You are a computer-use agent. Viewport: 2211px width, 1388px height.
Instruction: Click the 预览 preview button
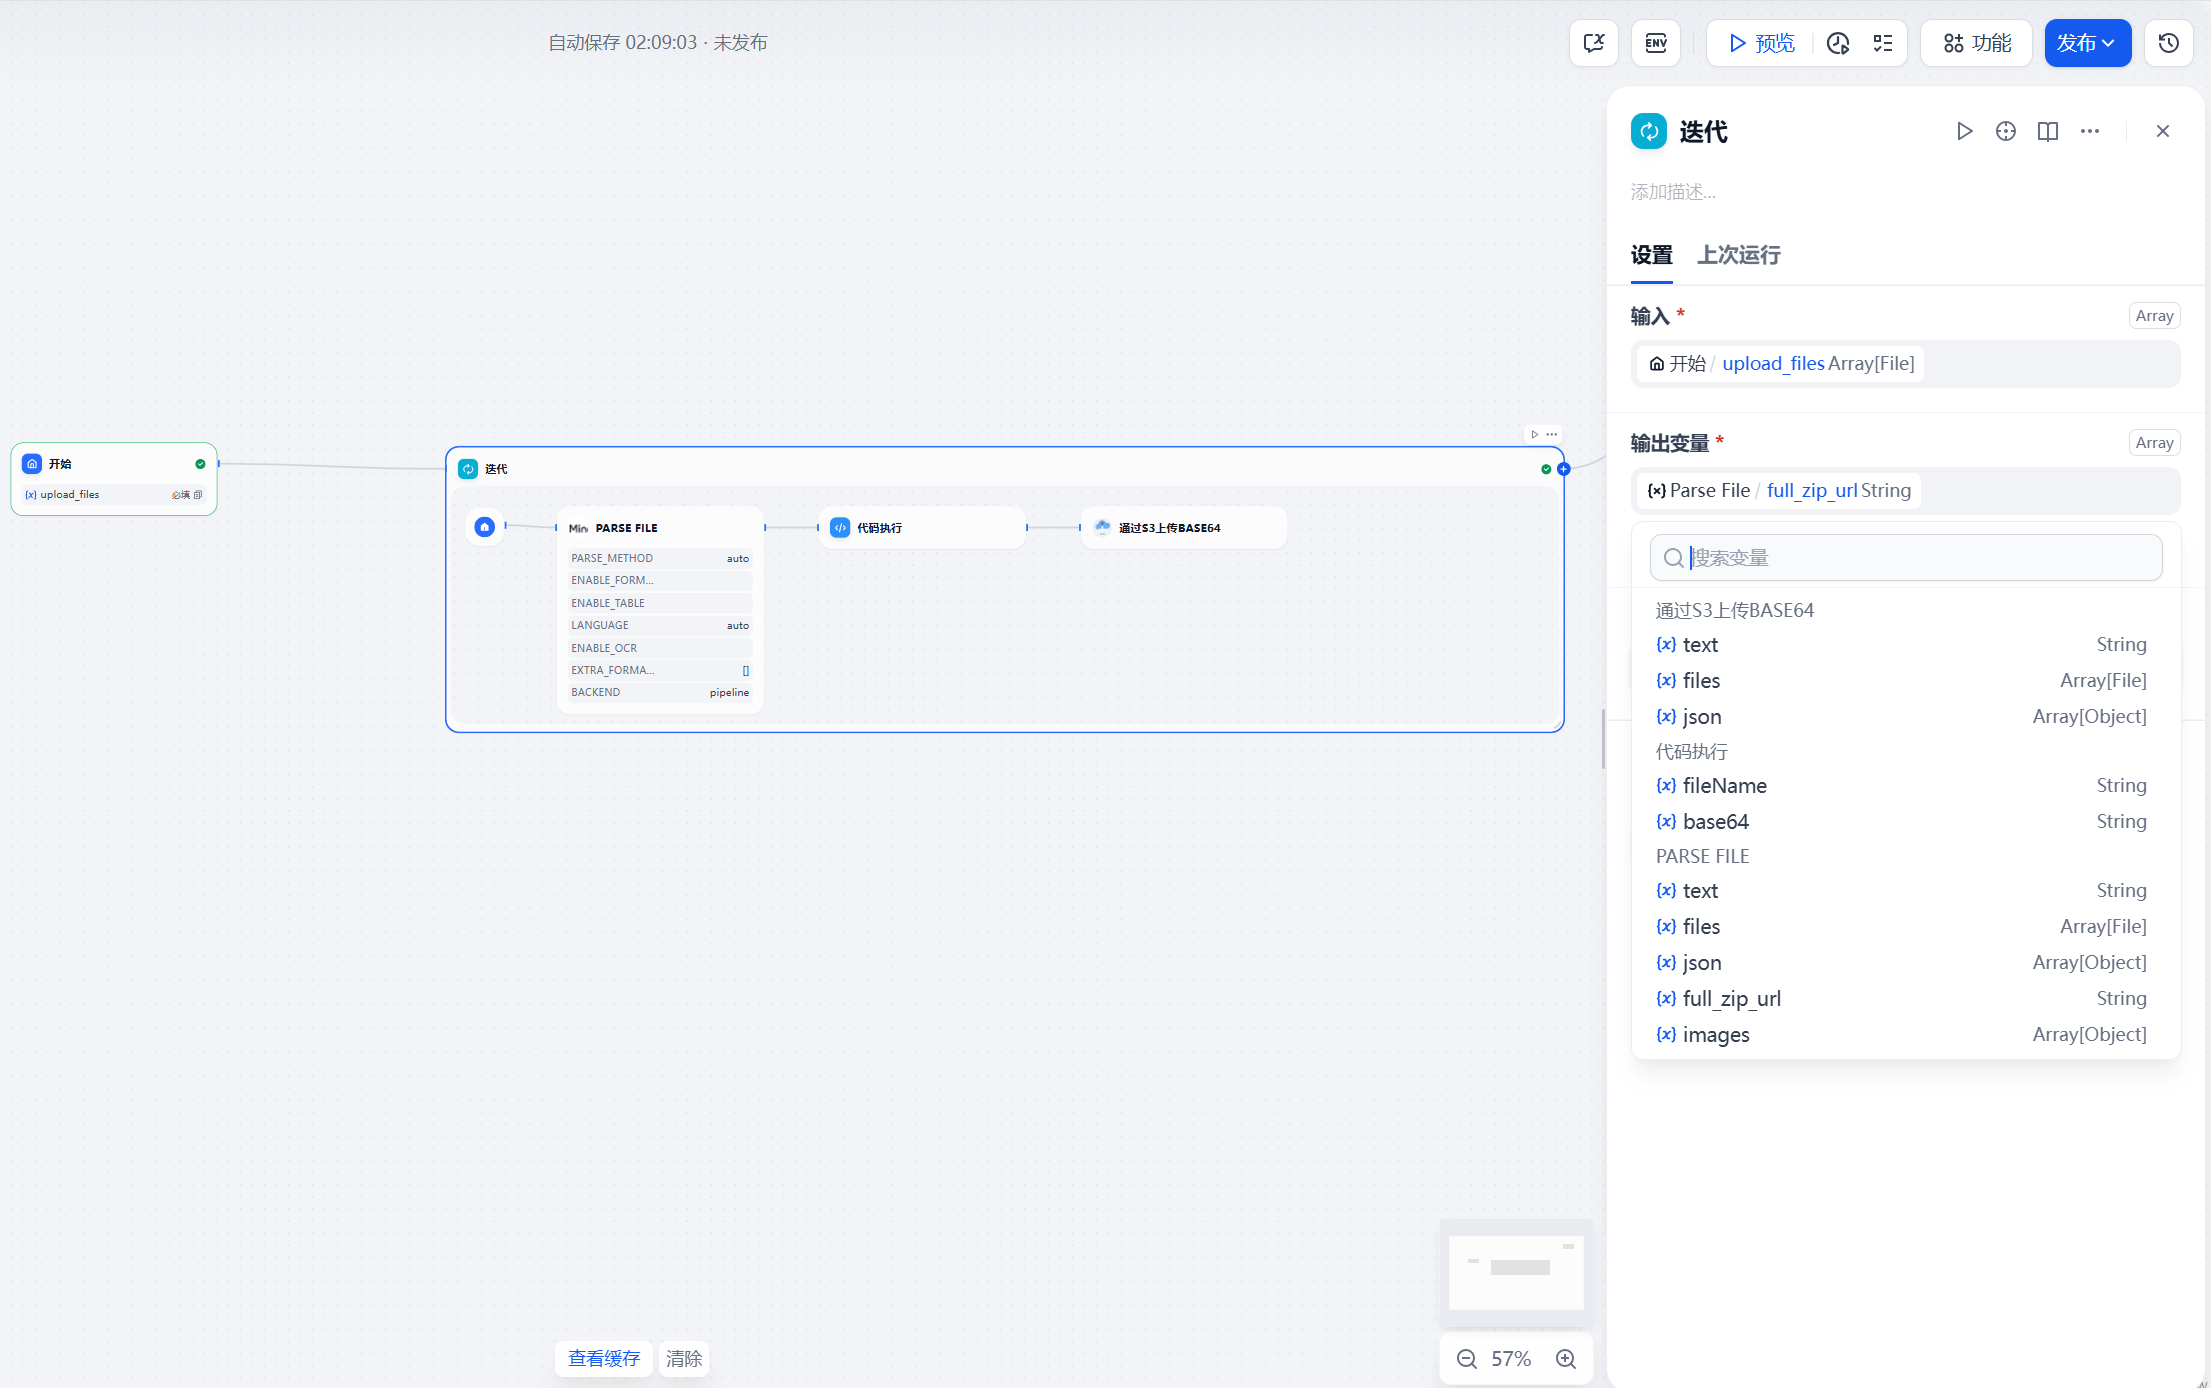tap(1761, 43)
